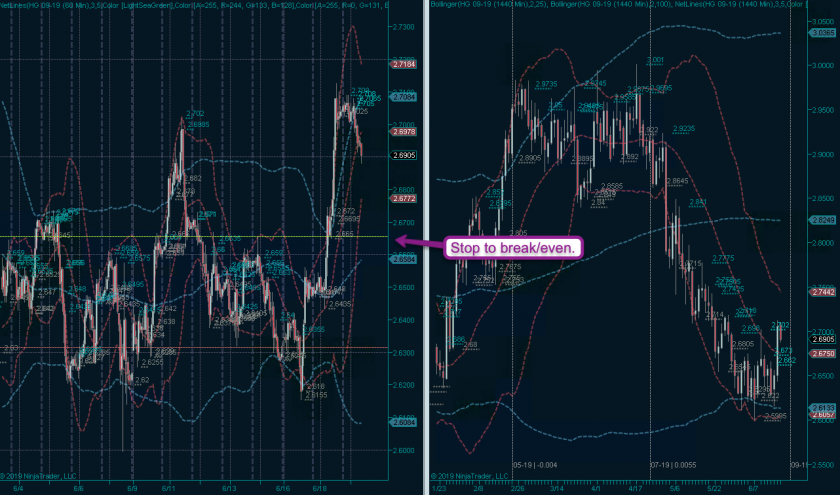Click the 2.6800 axis label in left chart
Image resolution: width=840 pixels, height=495 pixels.
[x=404, y=190]
